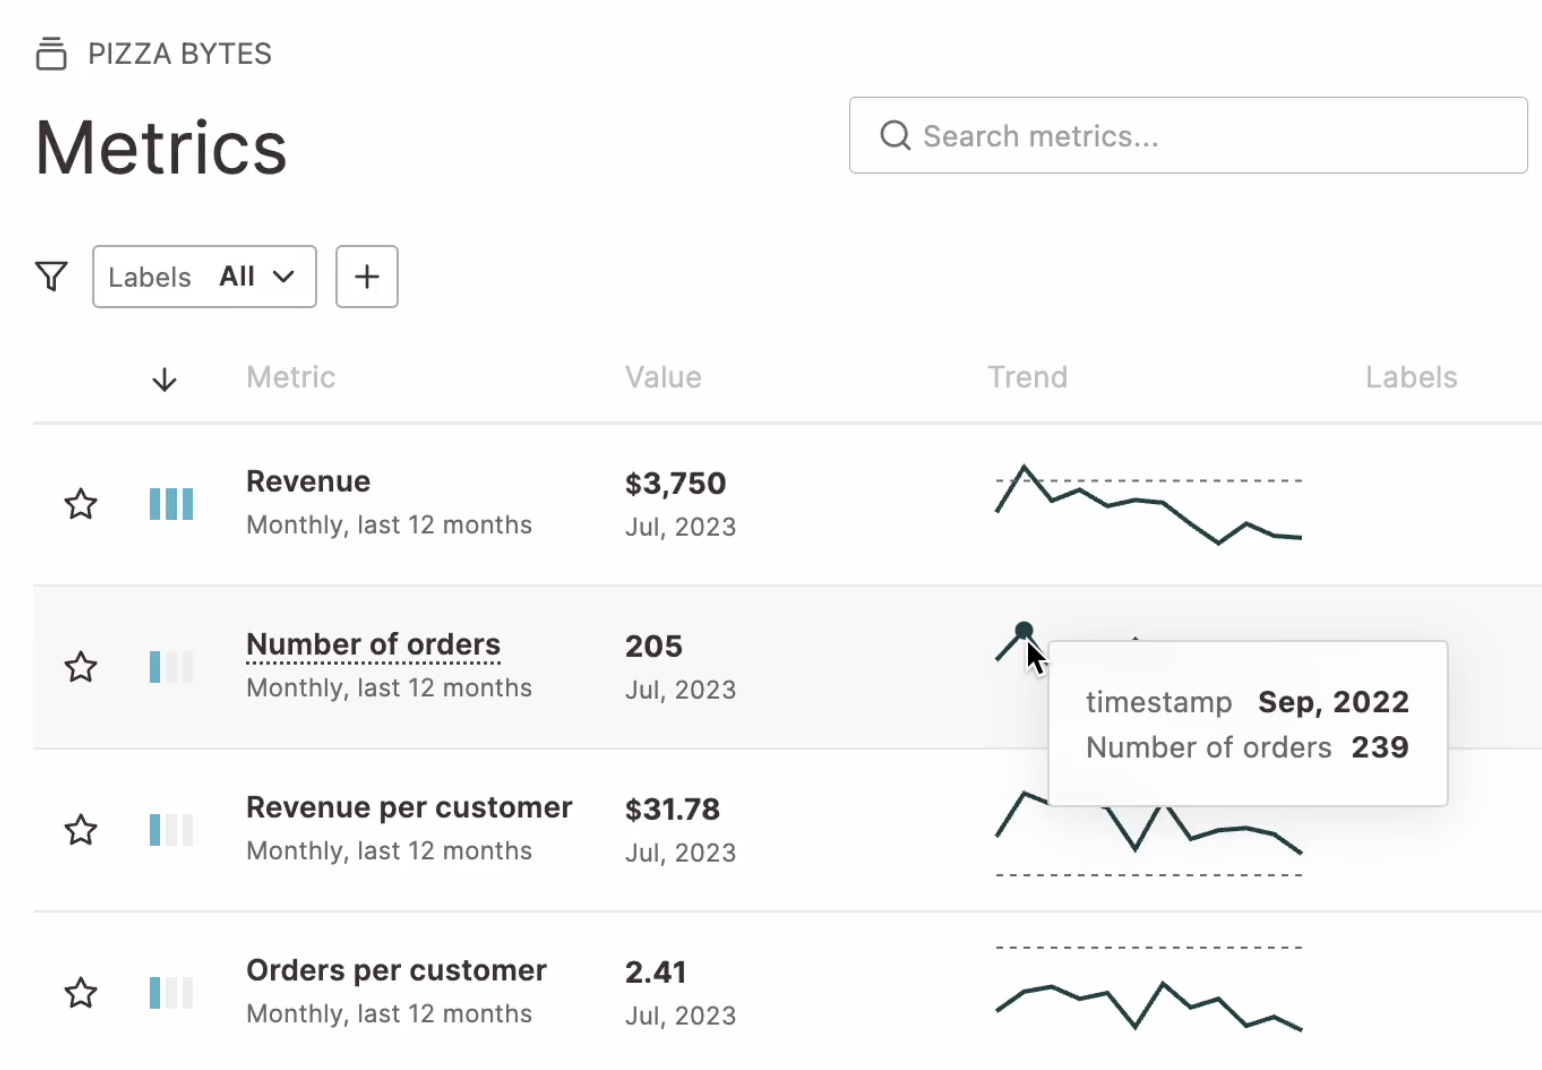Star the Revenue metric
Image resolution: width=1542 pixels, height=1070 pixels.
[81, 504]
